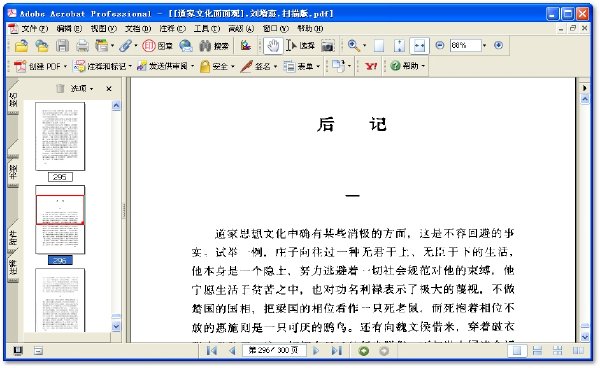Go to the previous page

click(232, 350)
